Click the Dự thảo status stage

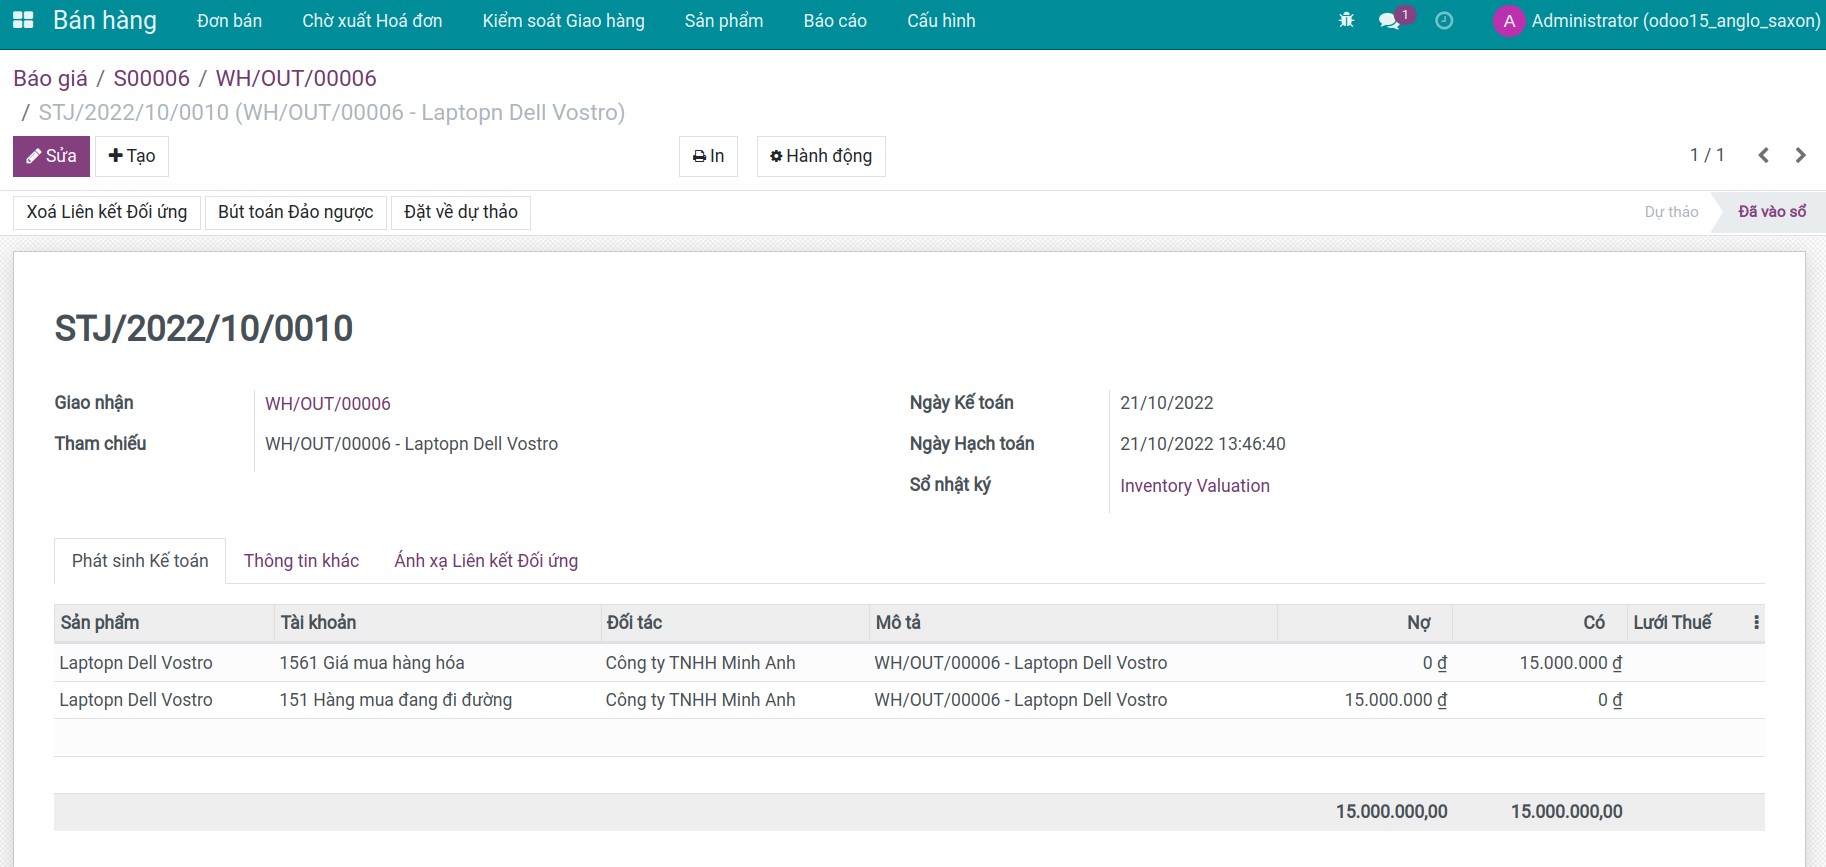click(x=1671, y=212)
